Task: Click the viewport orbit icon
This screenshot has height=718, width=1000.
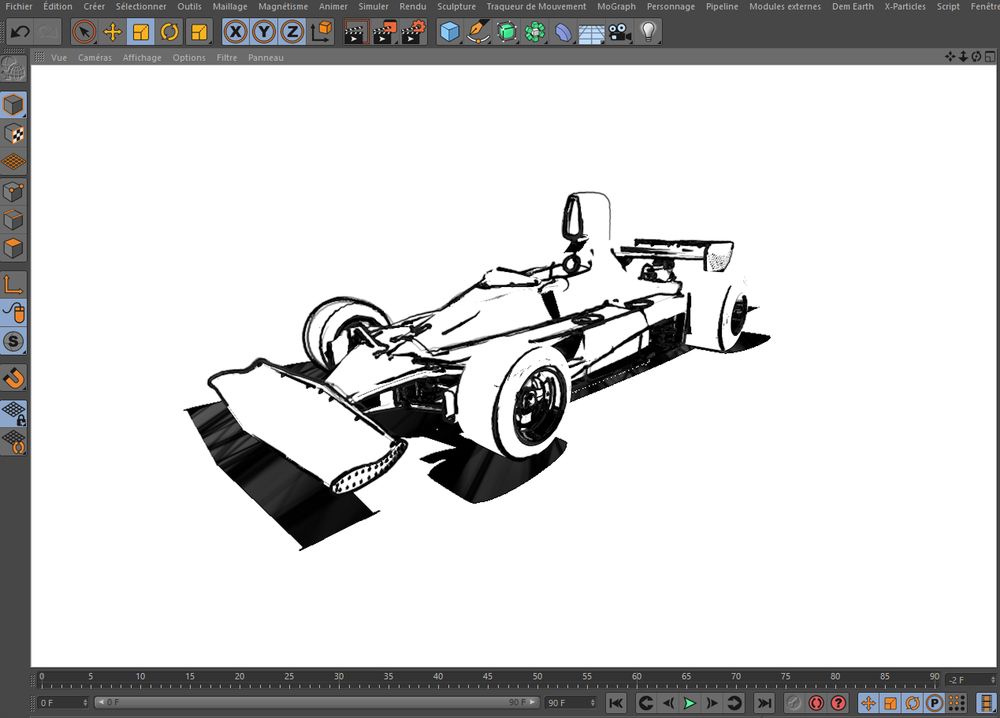Action: [x=976, y=57]
